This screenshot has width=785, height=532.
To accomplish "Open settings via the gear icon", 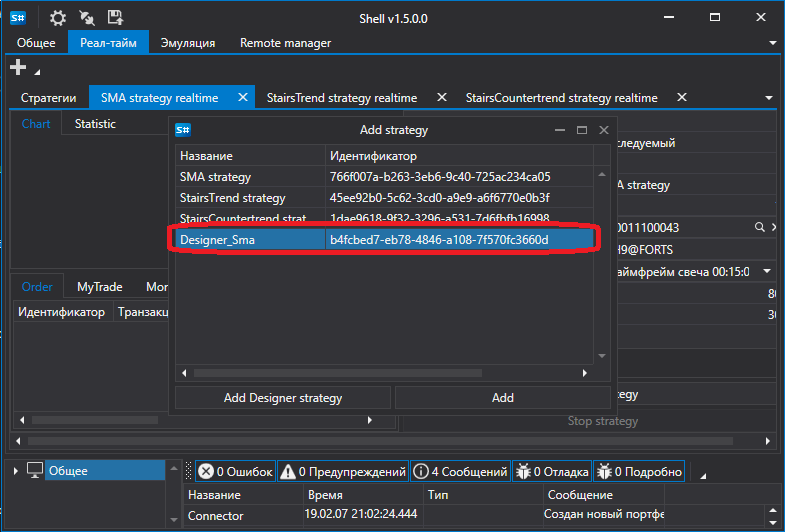I will [58, 19].
